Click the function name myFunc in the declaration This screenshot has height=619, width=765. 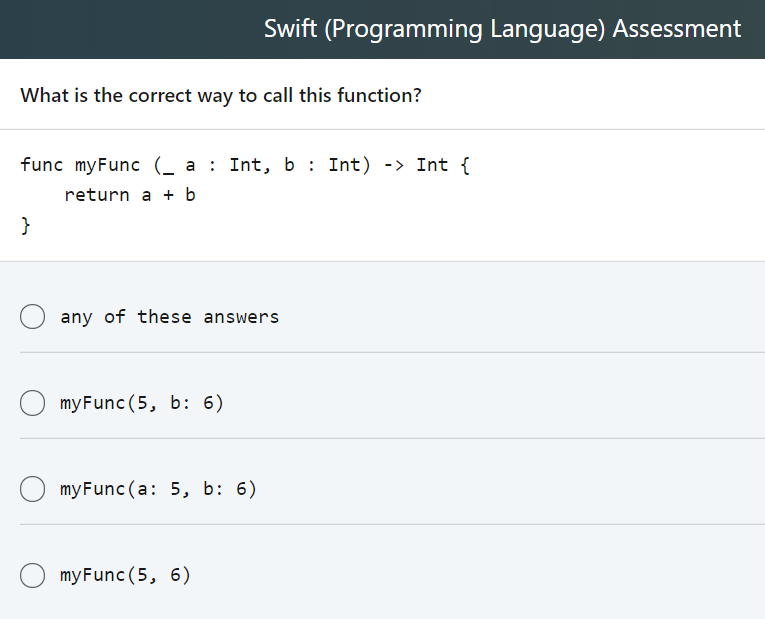tap(107, 165)
